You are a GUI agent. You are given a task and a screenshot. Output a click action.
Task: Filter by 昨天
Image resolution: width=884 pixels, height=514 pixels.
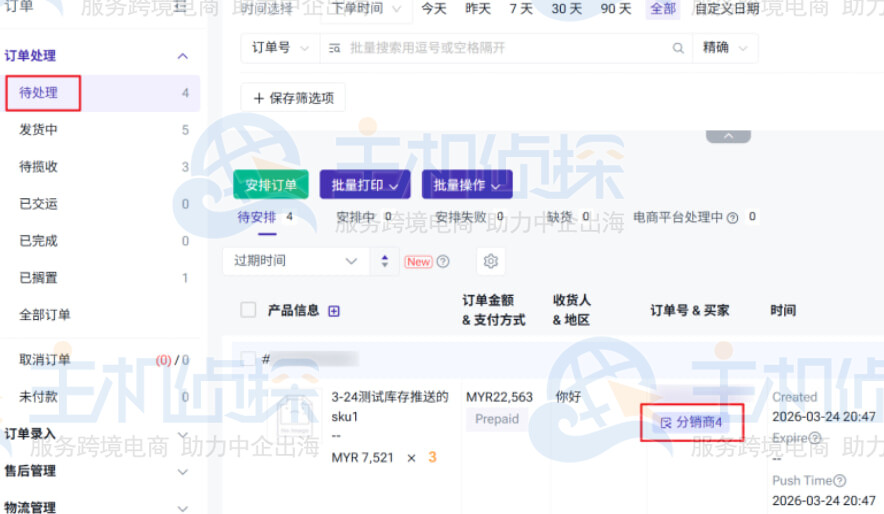[x=478, y=9]
